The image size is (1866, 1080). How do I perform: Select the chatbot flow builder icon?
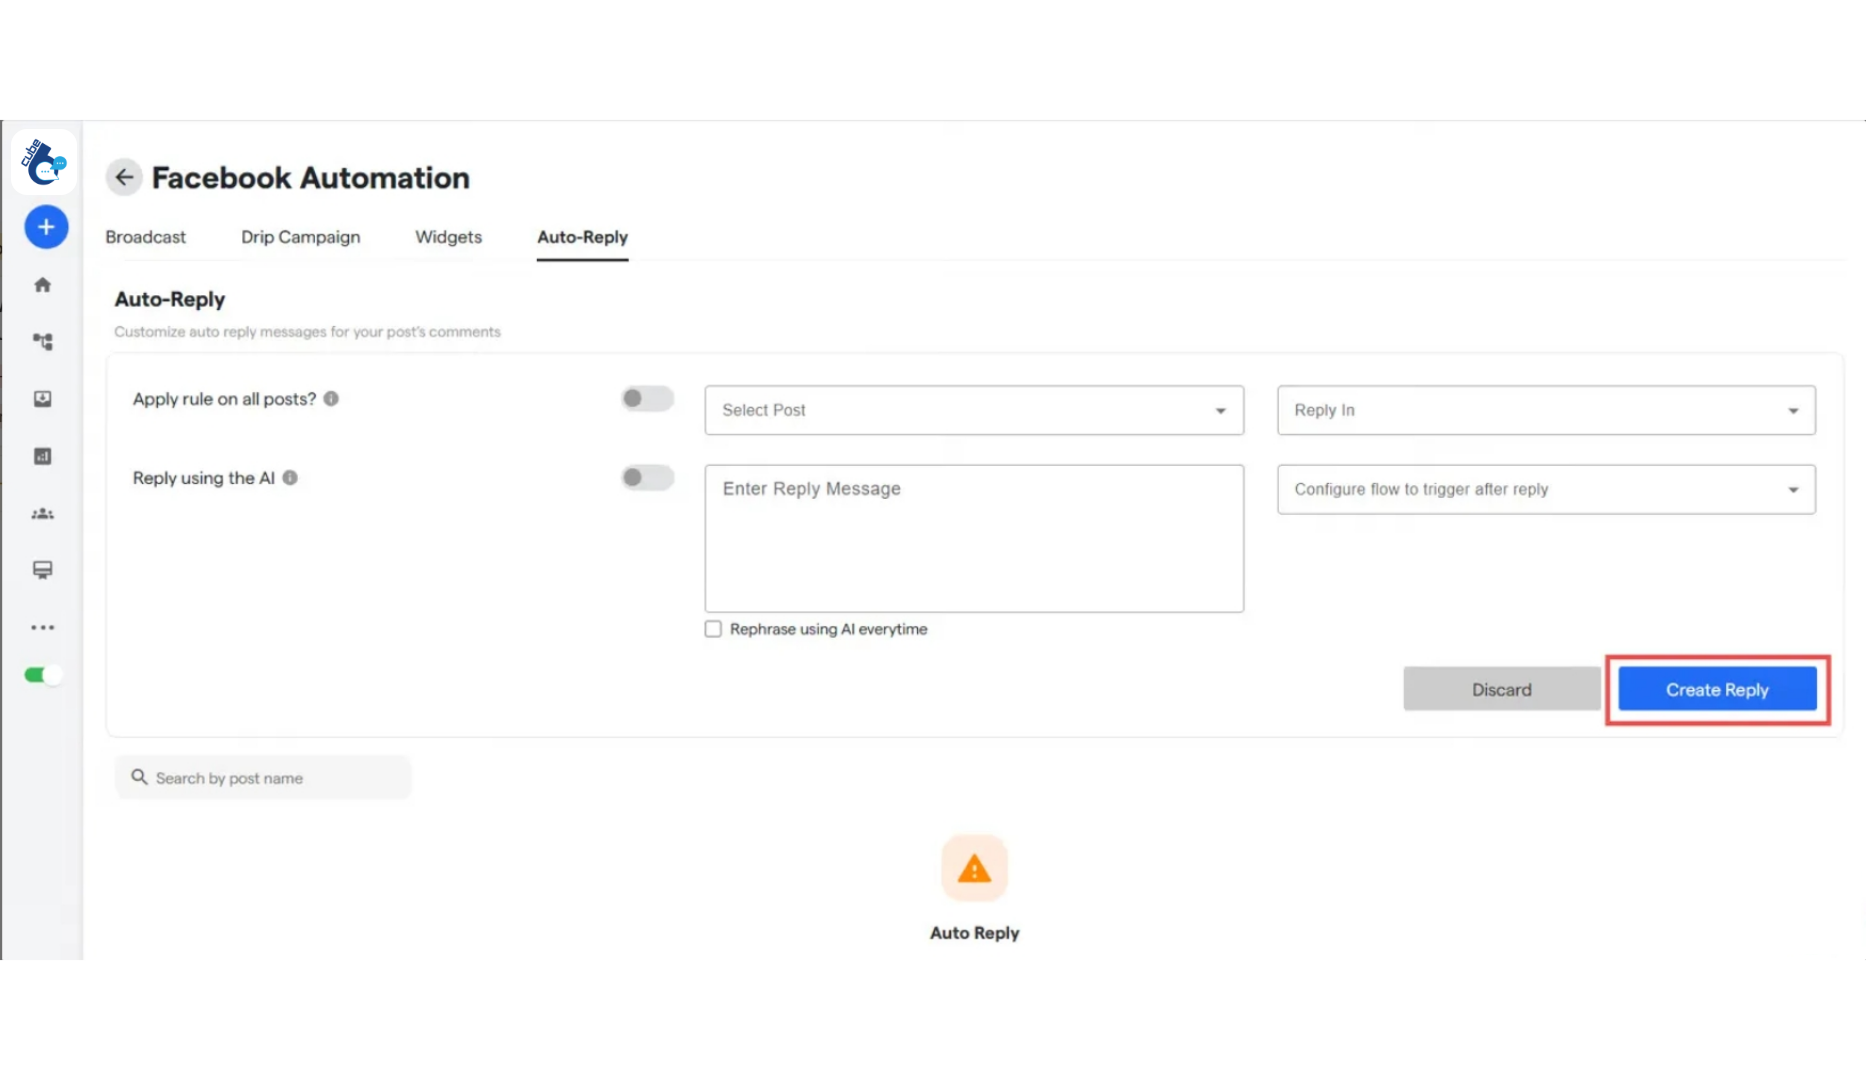42,341
